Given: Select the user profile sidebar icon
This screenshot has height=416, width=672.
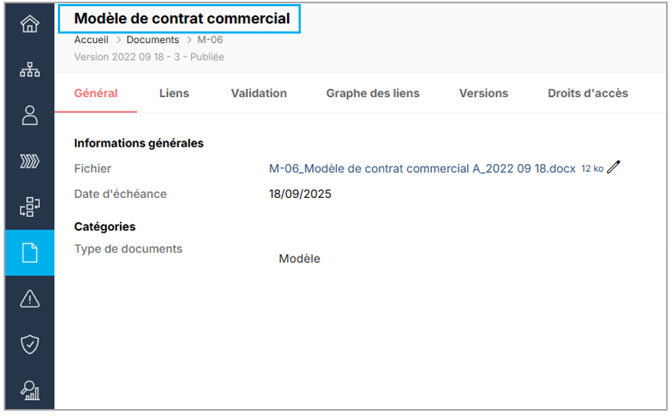Looking at the screenshot, I should pyautogui.click(x=29, y=115).
